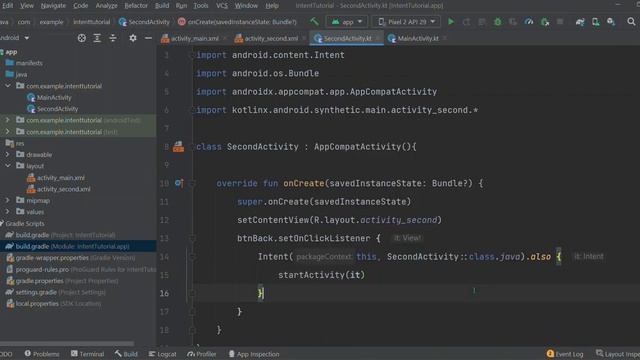Viewport: 640px width, 360px height.
Task: Click the Expand All icon in Project panel
Action: (97, 38)
